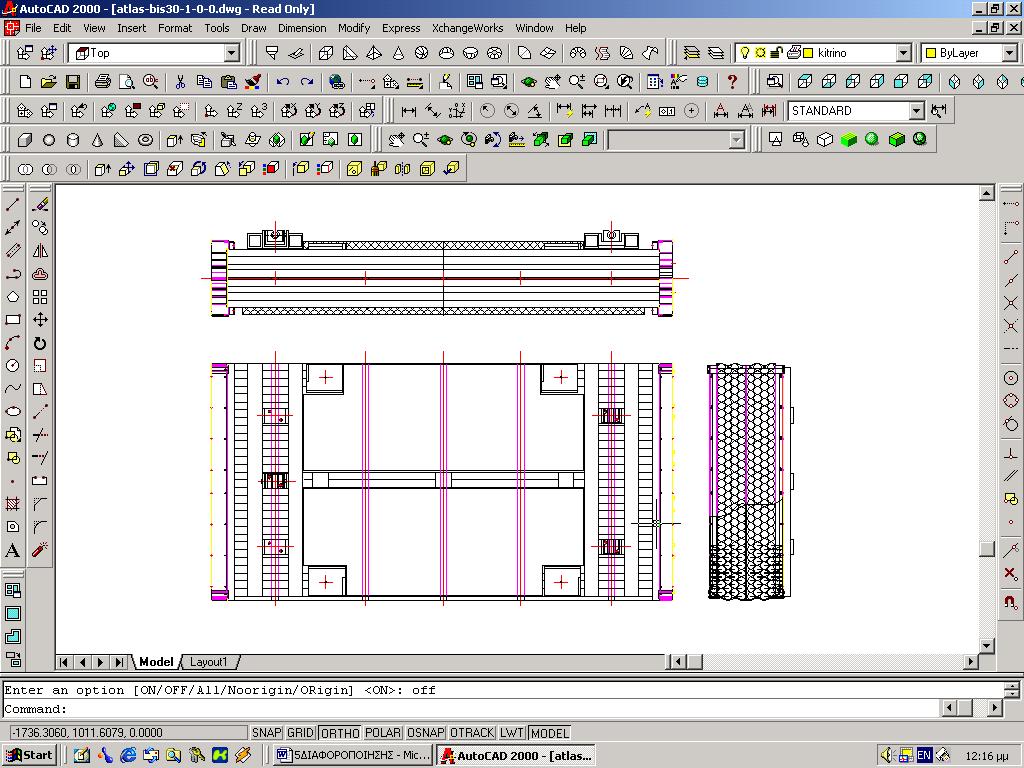Toggle SNAP mode in status bar
The height and width of the screenshot is (768, 1024).
(266, 733)
